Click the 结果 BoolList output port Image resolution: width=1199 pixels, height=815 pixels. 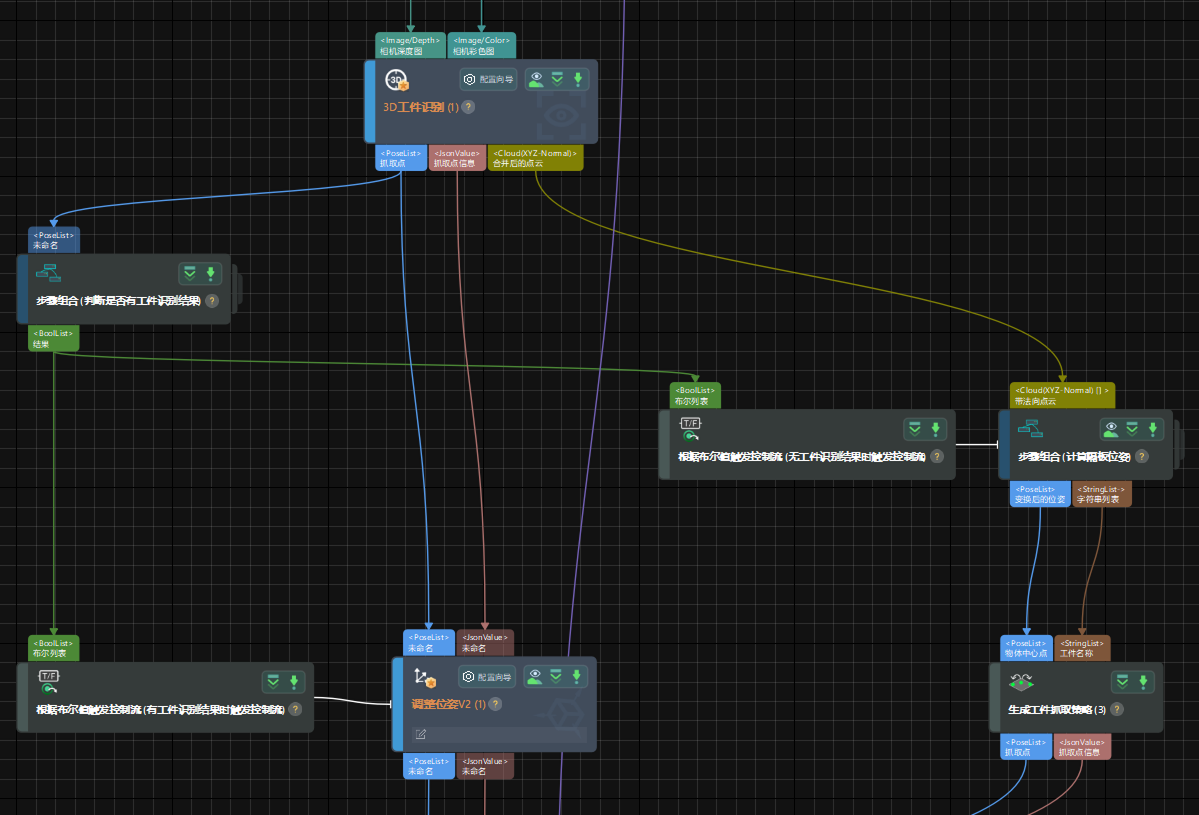(54, 339)
